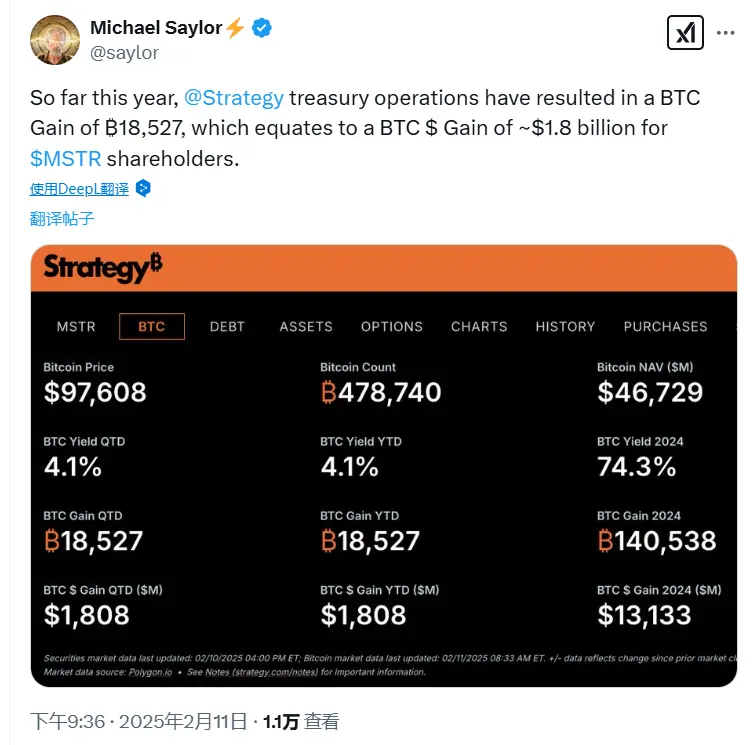The height and width of the screenshot is (745, 756).
Task: Click the 使用DeepL翻译 translate link
Action: [80, 189]
